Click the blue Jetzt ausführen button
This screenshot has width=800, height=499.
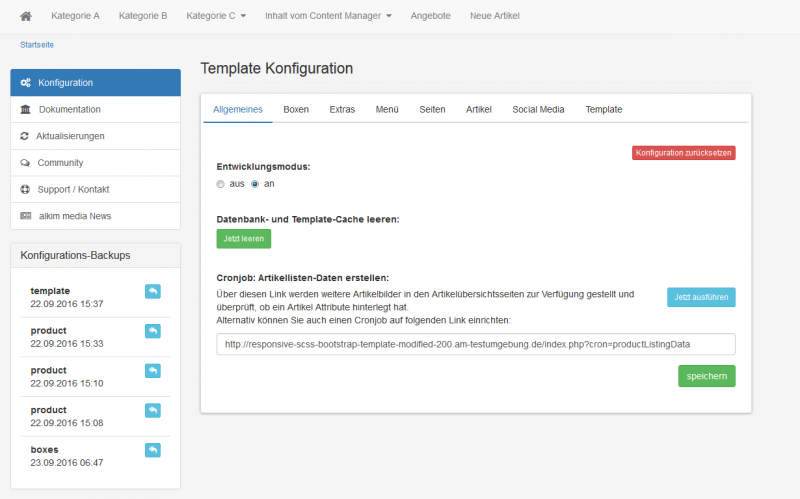(x=701, y=297)
